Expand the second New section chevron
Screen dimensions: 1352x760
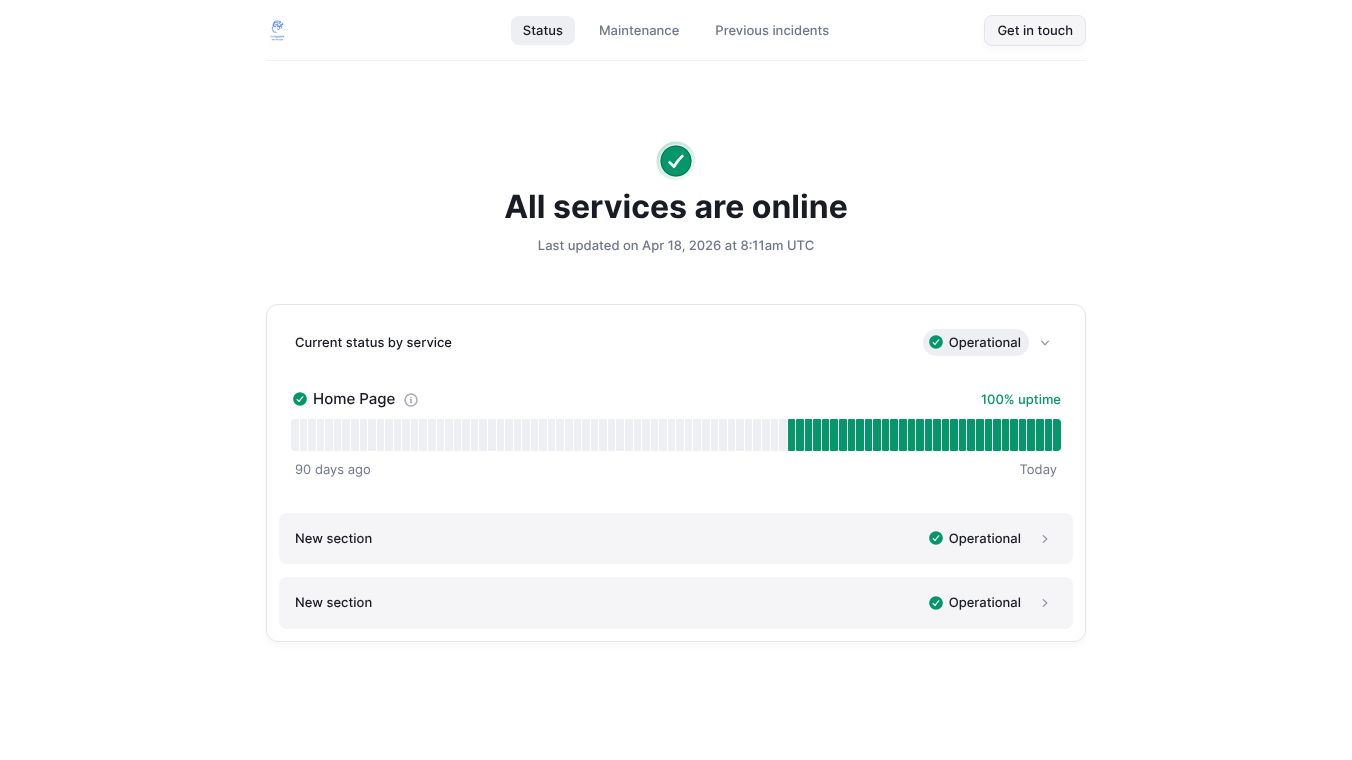(x=1045, y=603)
